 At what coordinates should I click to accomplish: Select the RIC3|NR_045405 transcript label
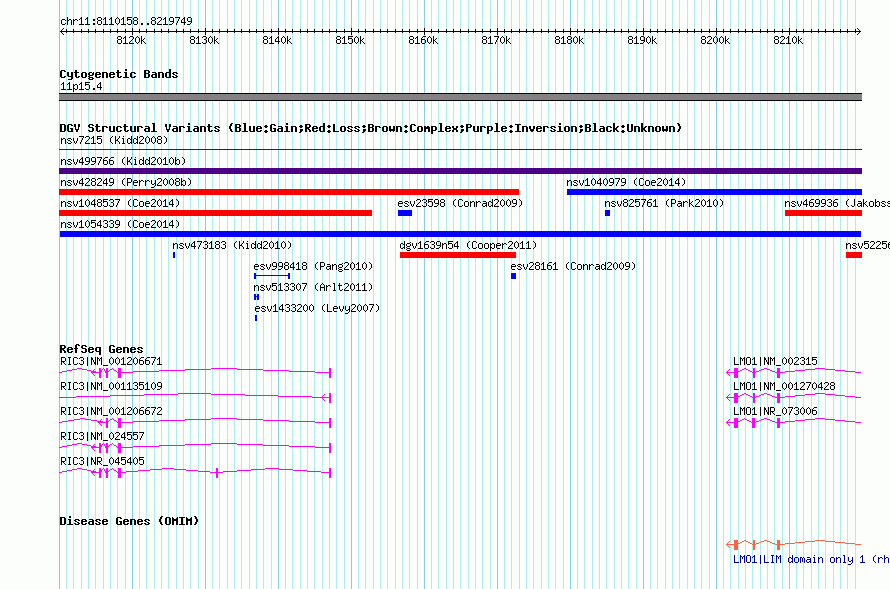pos(102,461)
